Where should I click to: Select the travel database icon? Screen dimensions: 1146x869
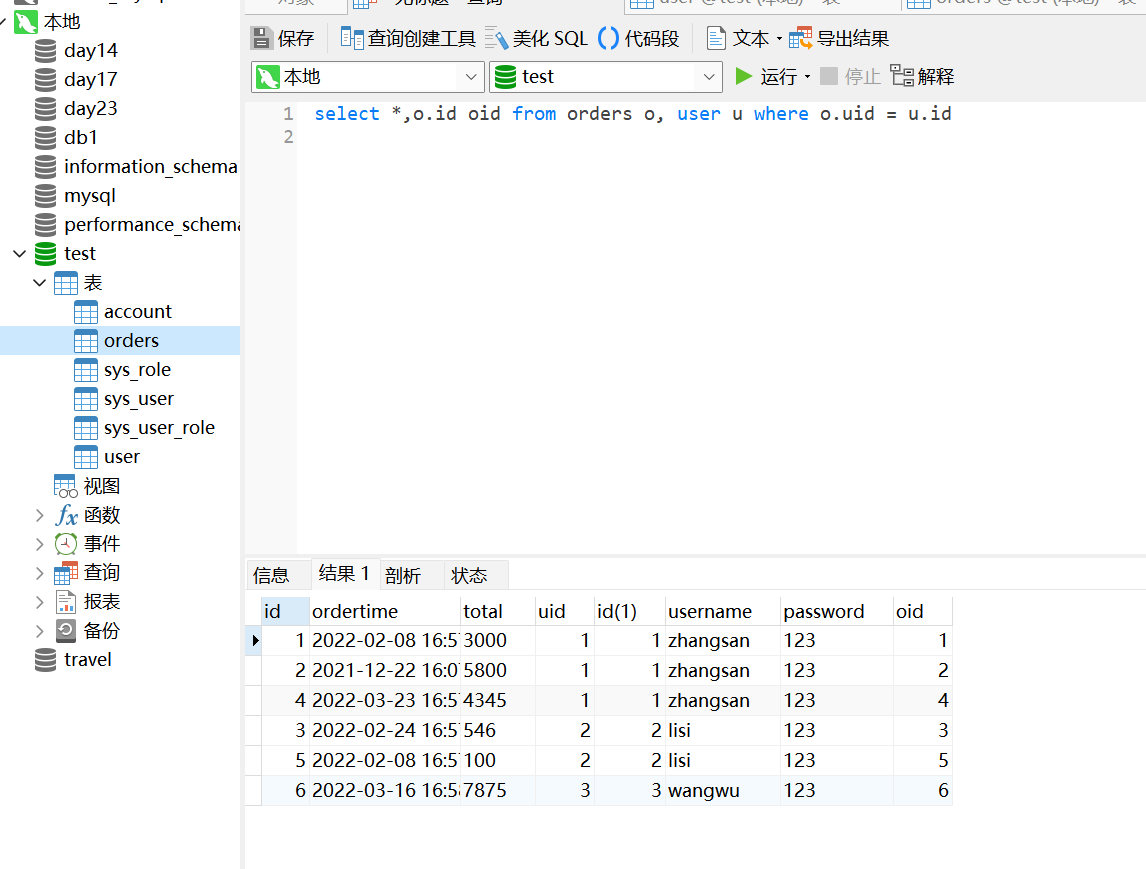click(45, 660)
